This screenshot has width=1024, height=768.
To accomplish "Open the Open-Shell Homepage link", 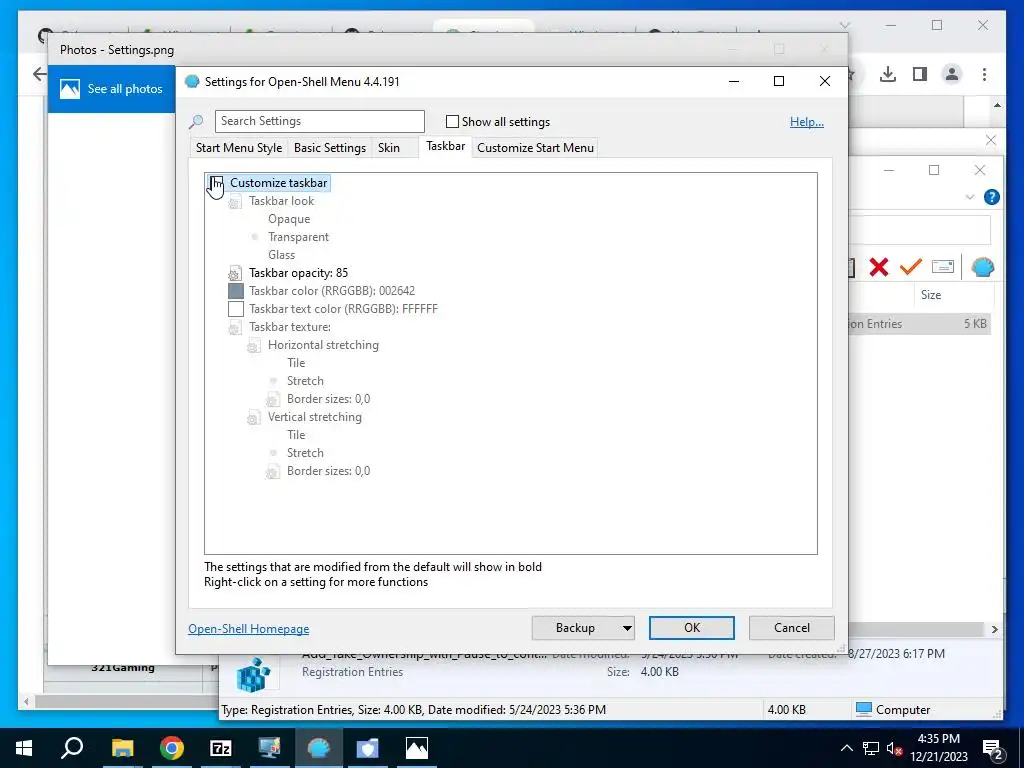I will (249, 629).
